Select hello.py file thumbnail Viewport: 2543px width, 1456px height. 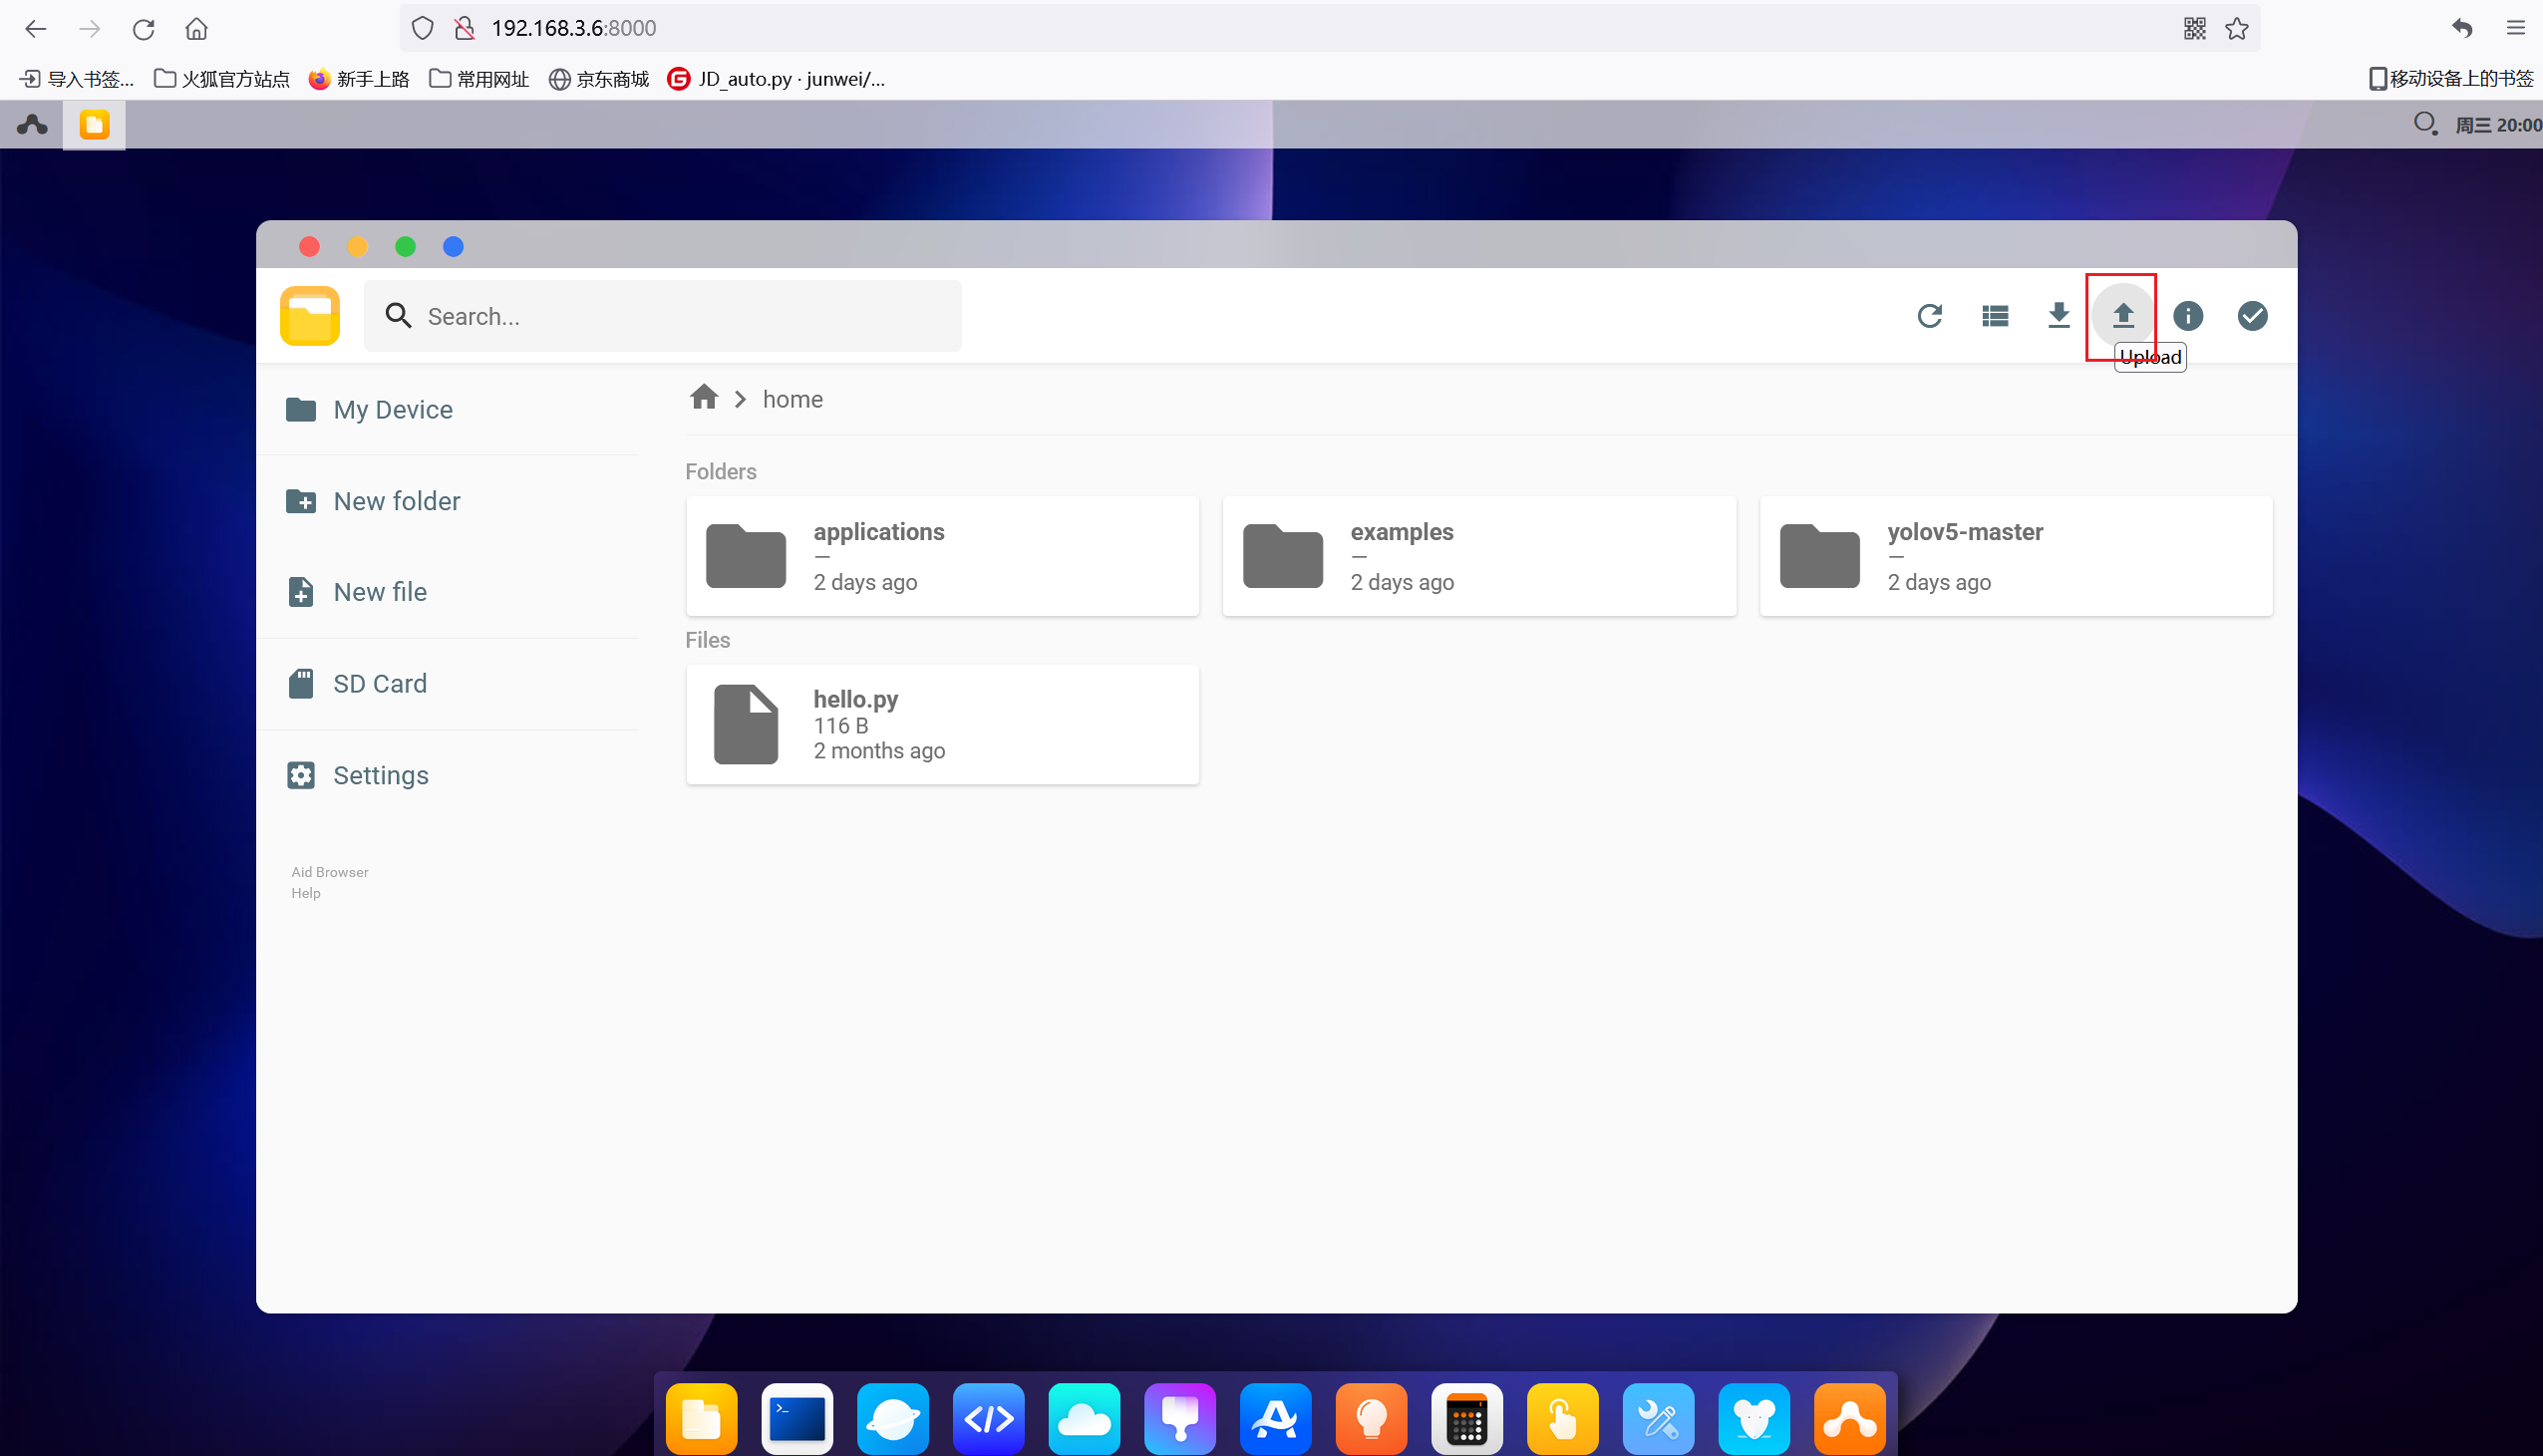[746, 723]
